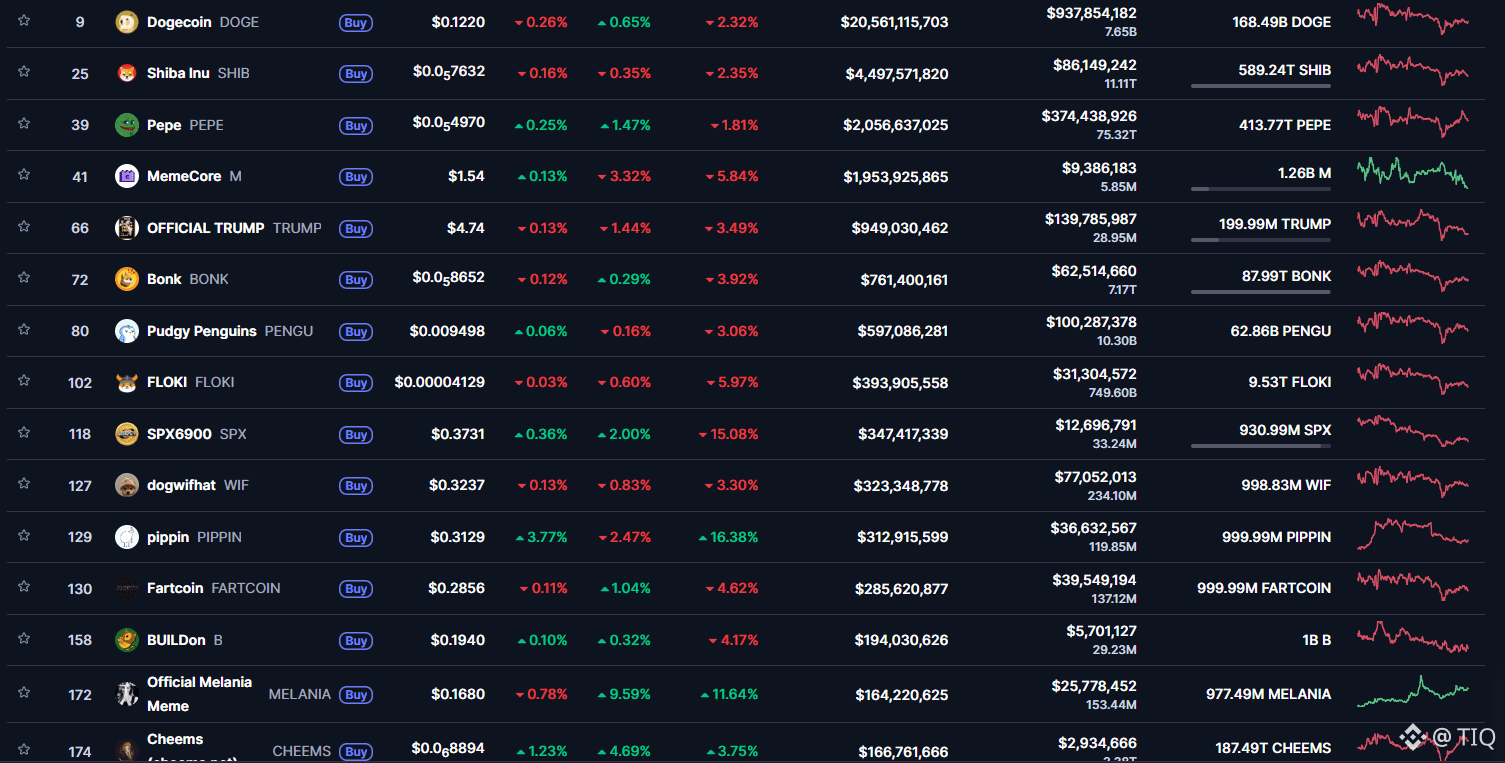1505x763 pixels.
Task: Toggle the Bonk watchlist star
Action: [24, 278]
